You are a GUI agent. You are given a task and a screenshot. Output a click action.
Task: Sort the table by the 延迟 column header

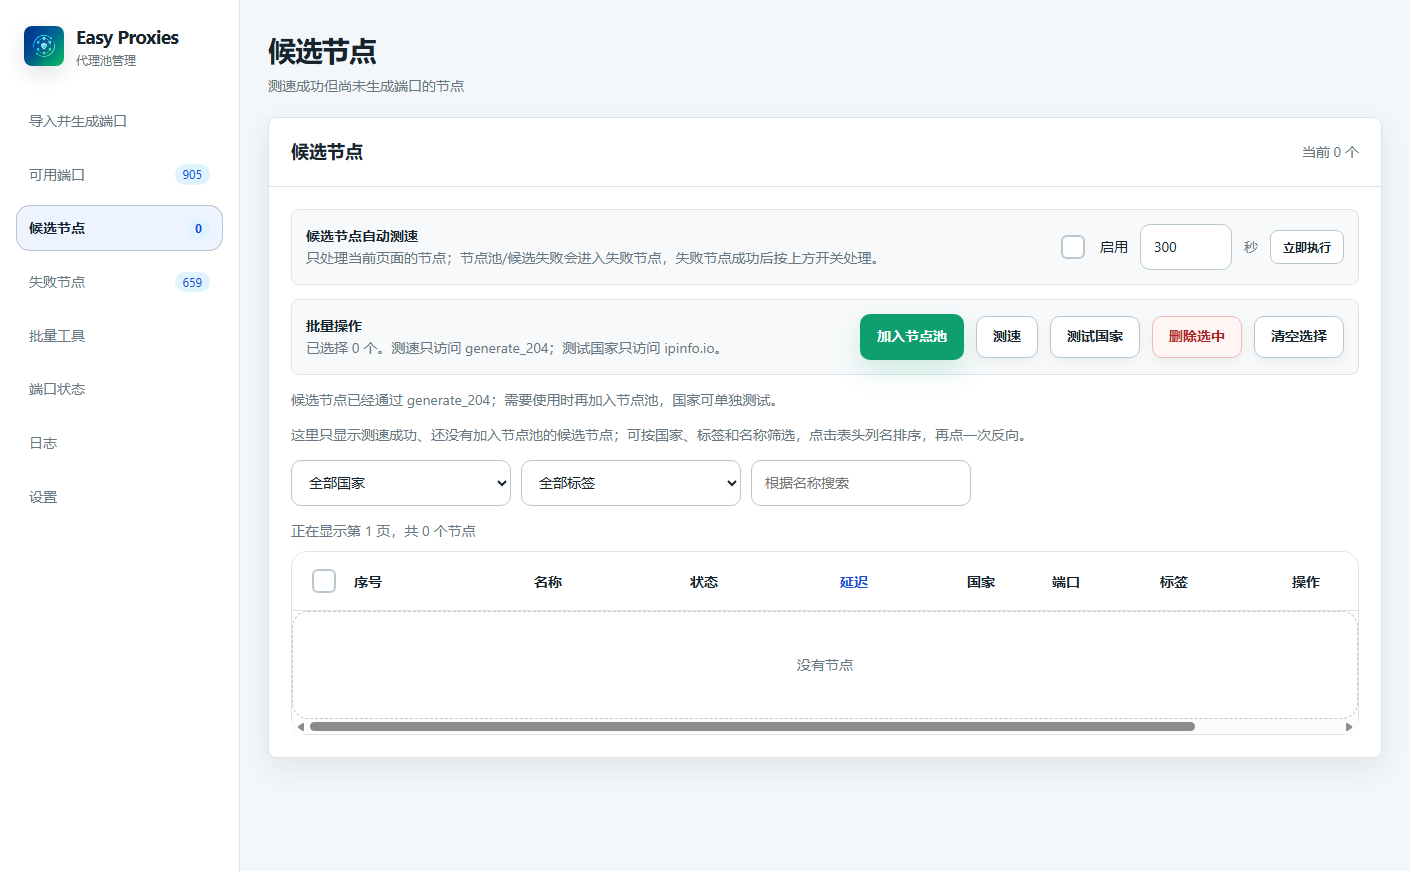[x=854, y=582]
